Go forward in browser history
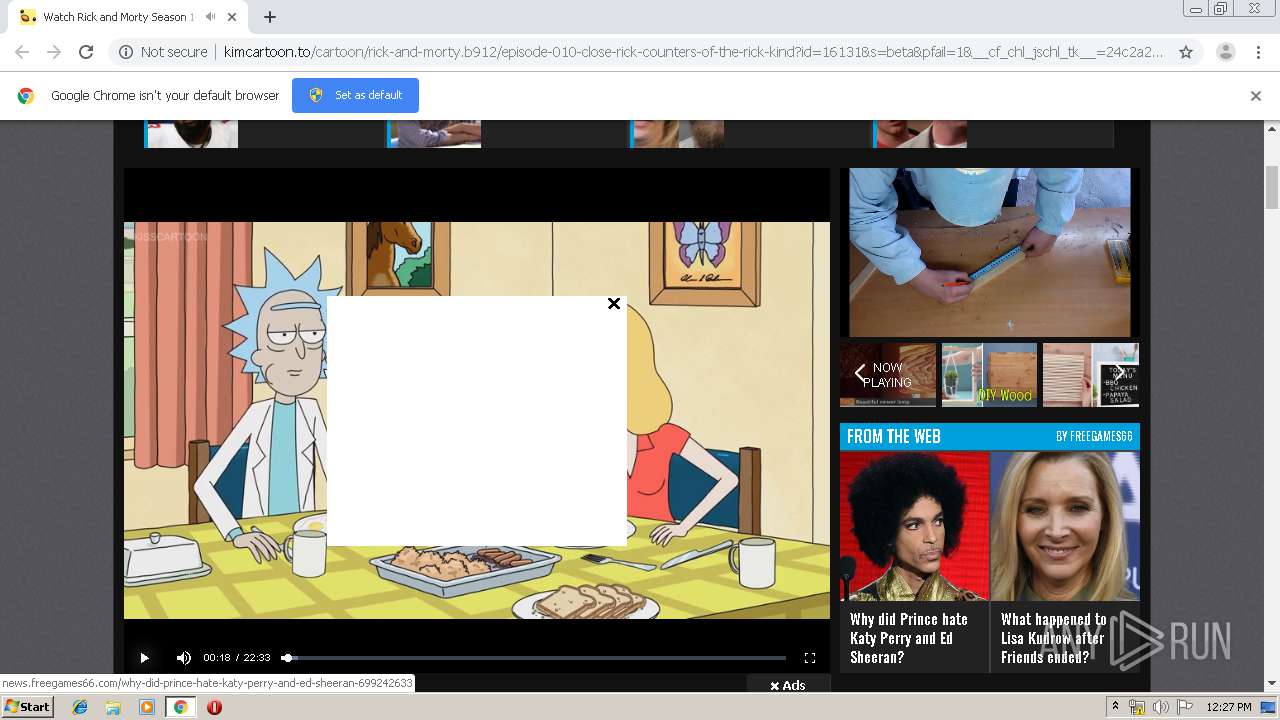The image size is (1280, 720). click(54, 52)
